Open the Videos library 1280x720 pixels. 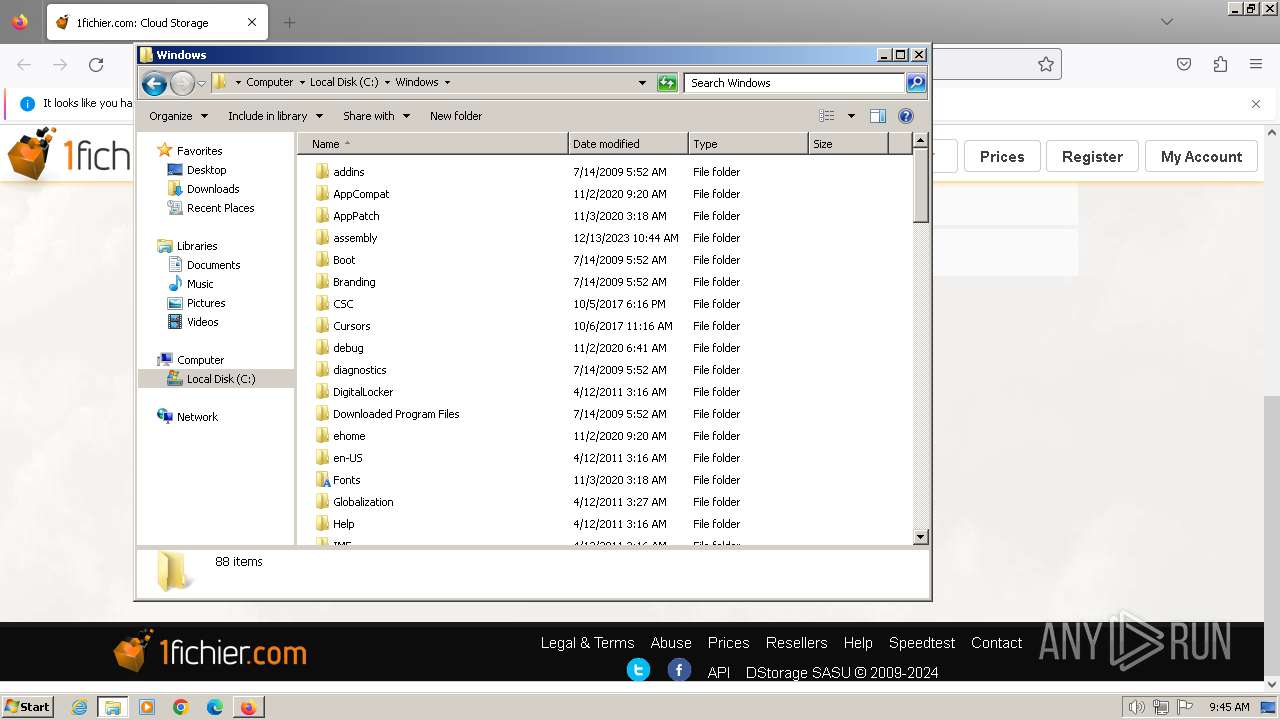(202, 322)
